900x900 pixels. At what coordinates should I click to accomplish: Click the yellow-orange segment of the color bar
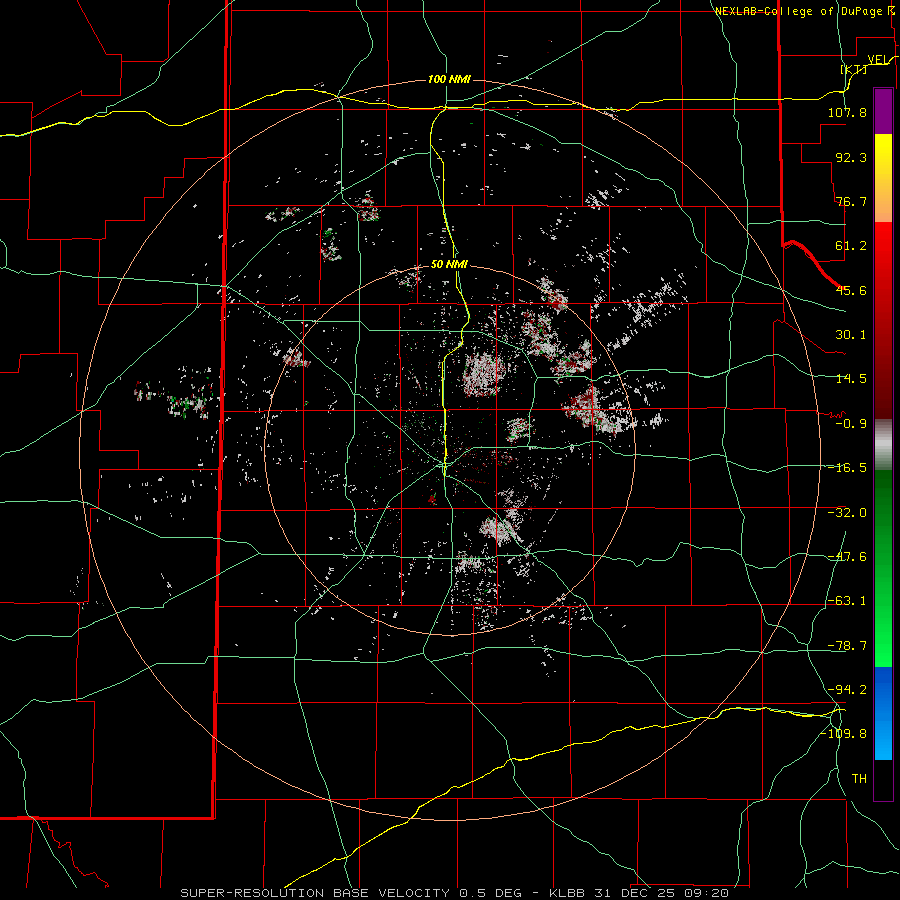(883, 178)
